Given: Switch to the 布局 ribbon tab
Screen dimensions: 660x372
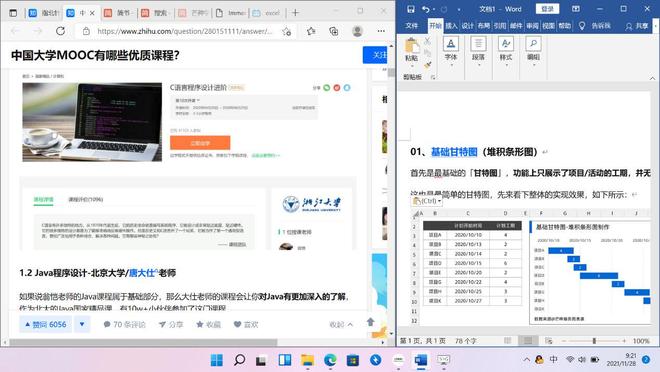Looking at the screenshot, I should [x=483, y=26].
